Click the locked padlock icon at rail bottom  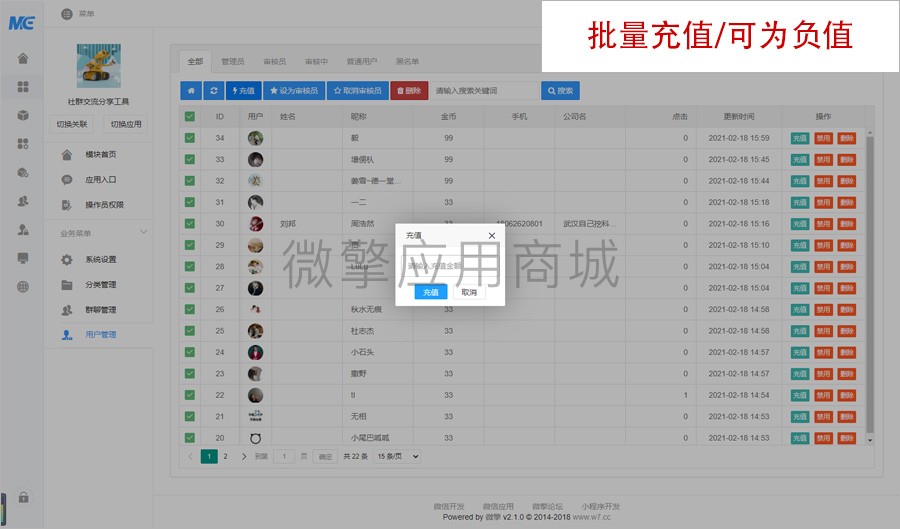click(24, 497)
